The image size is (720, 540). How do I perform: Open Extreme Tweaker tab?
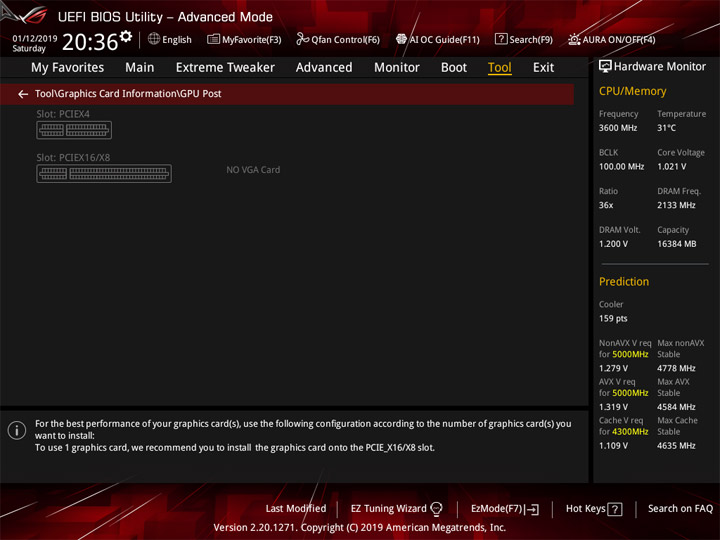tap(225, 68)
